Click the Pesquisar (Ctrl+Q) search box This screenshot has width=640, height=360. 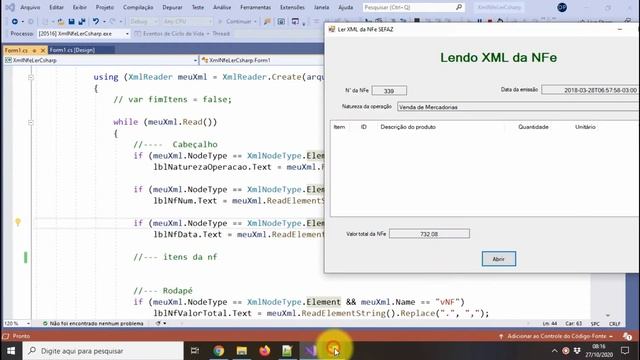[413, 7]
